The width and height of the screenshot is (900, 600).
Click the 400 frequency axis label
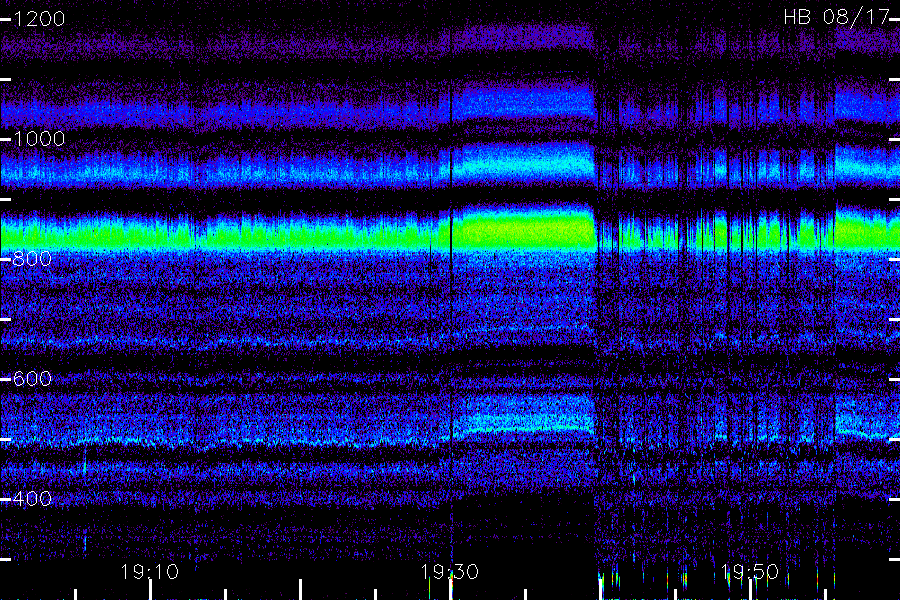tap(32, 498)
